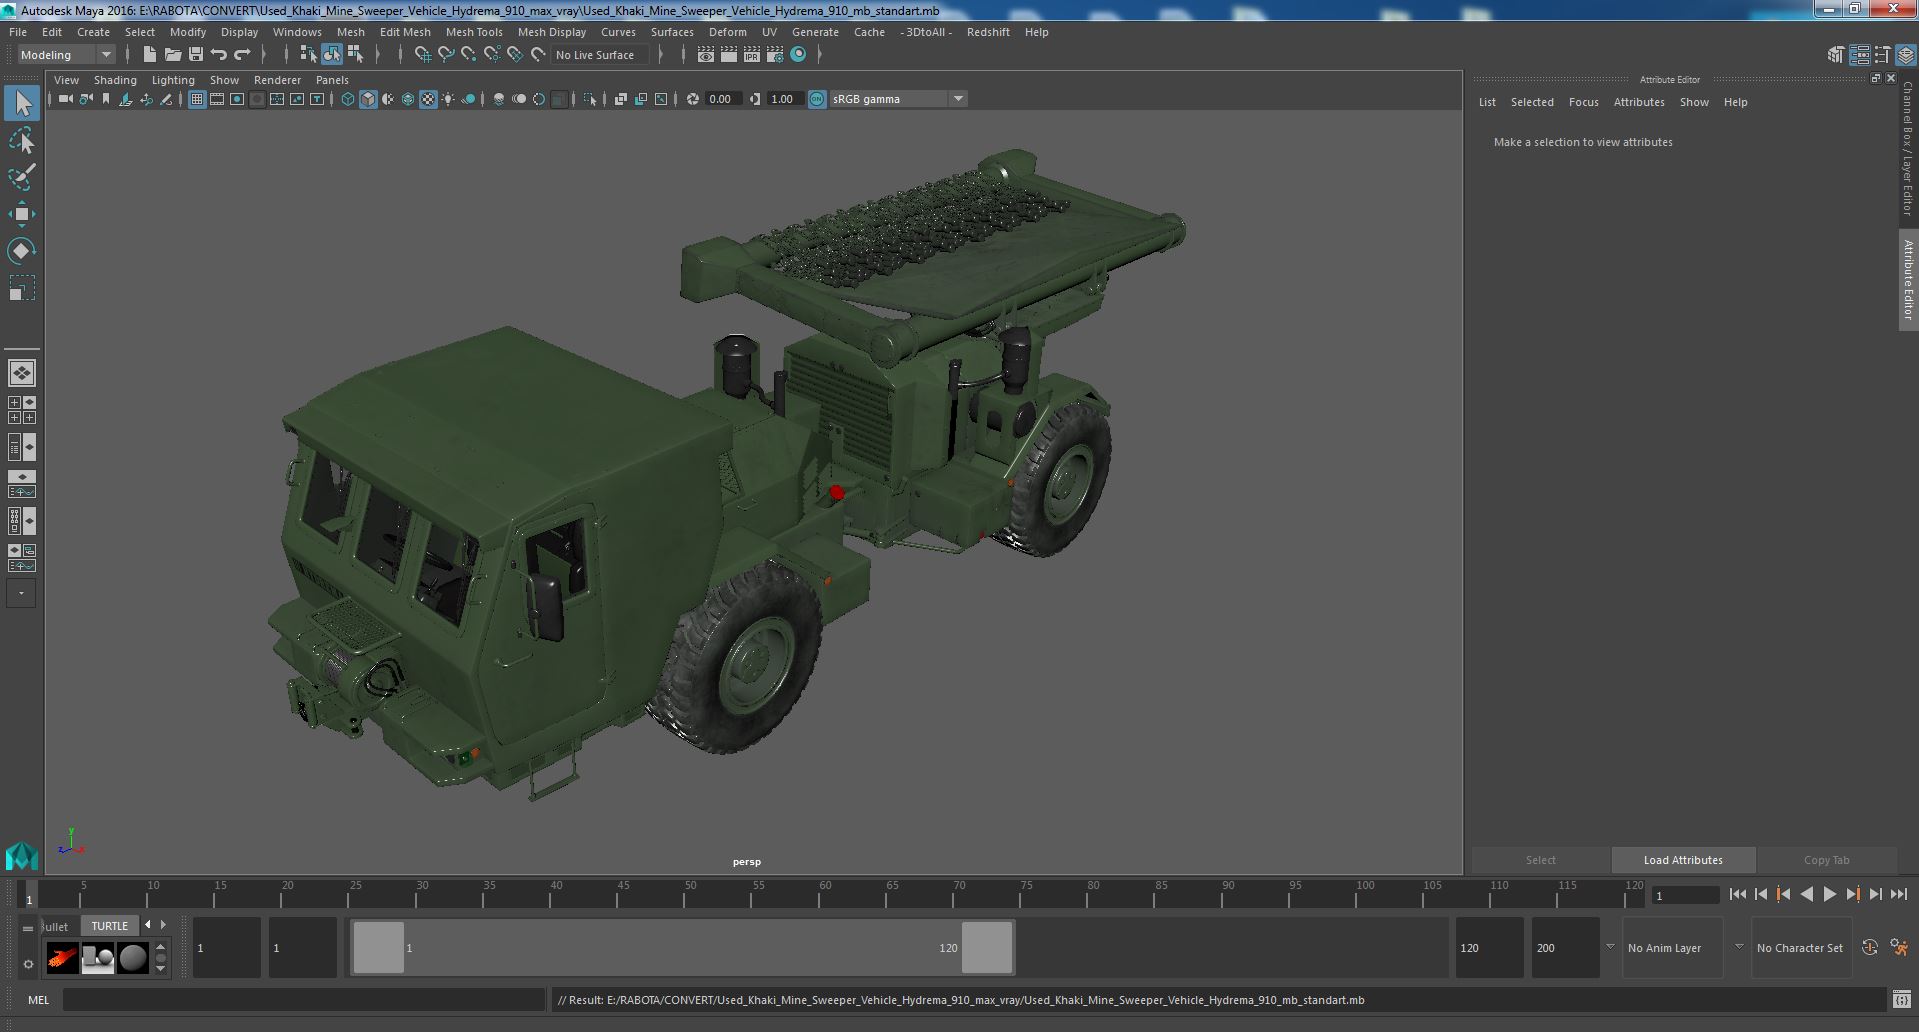Toggle viewport grid display
The width and height of the screenshot is (1919, 1032).
coord(197,99)
